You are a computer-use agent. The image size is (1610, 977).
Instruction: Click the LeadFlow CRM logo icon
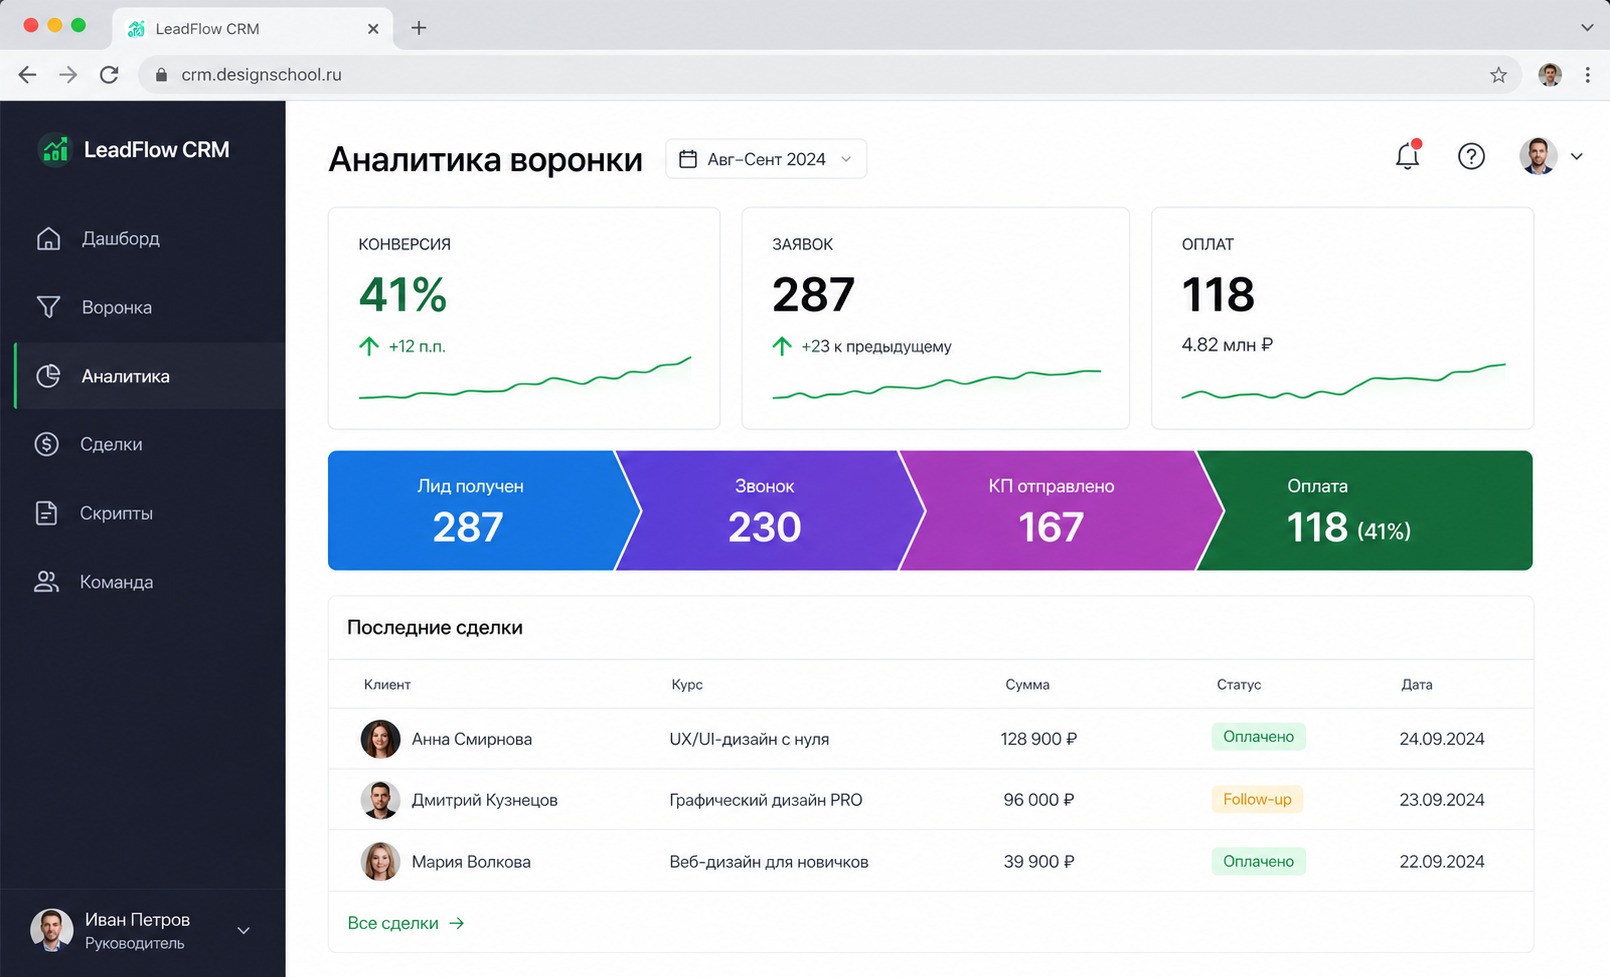[54, 150]
